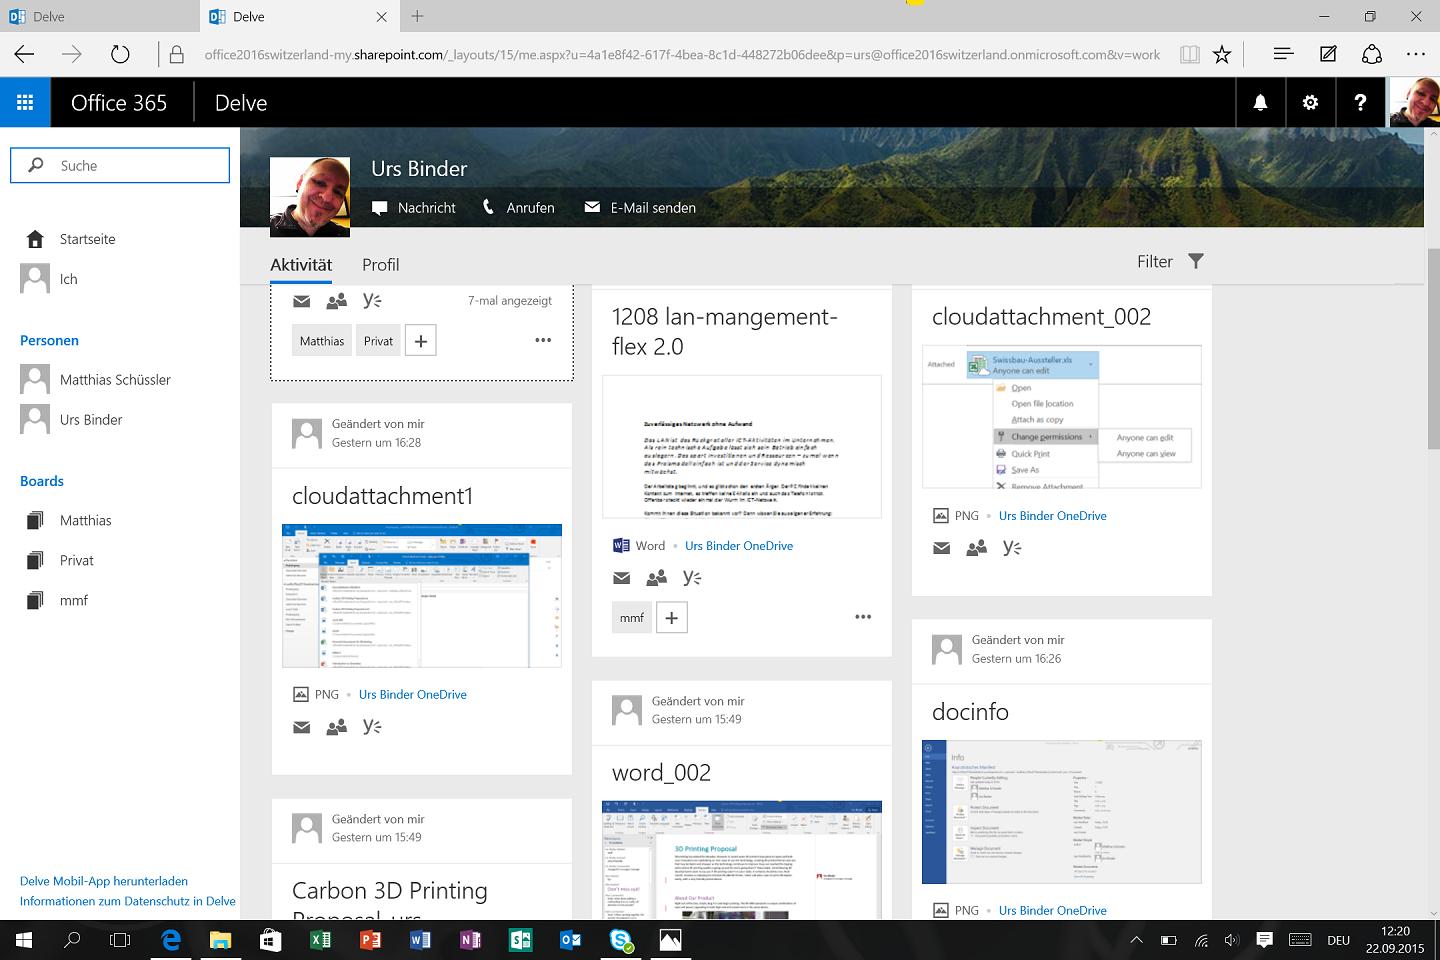
Task: Click Nachricht to message Urs Binder
Action: (414, 208)
